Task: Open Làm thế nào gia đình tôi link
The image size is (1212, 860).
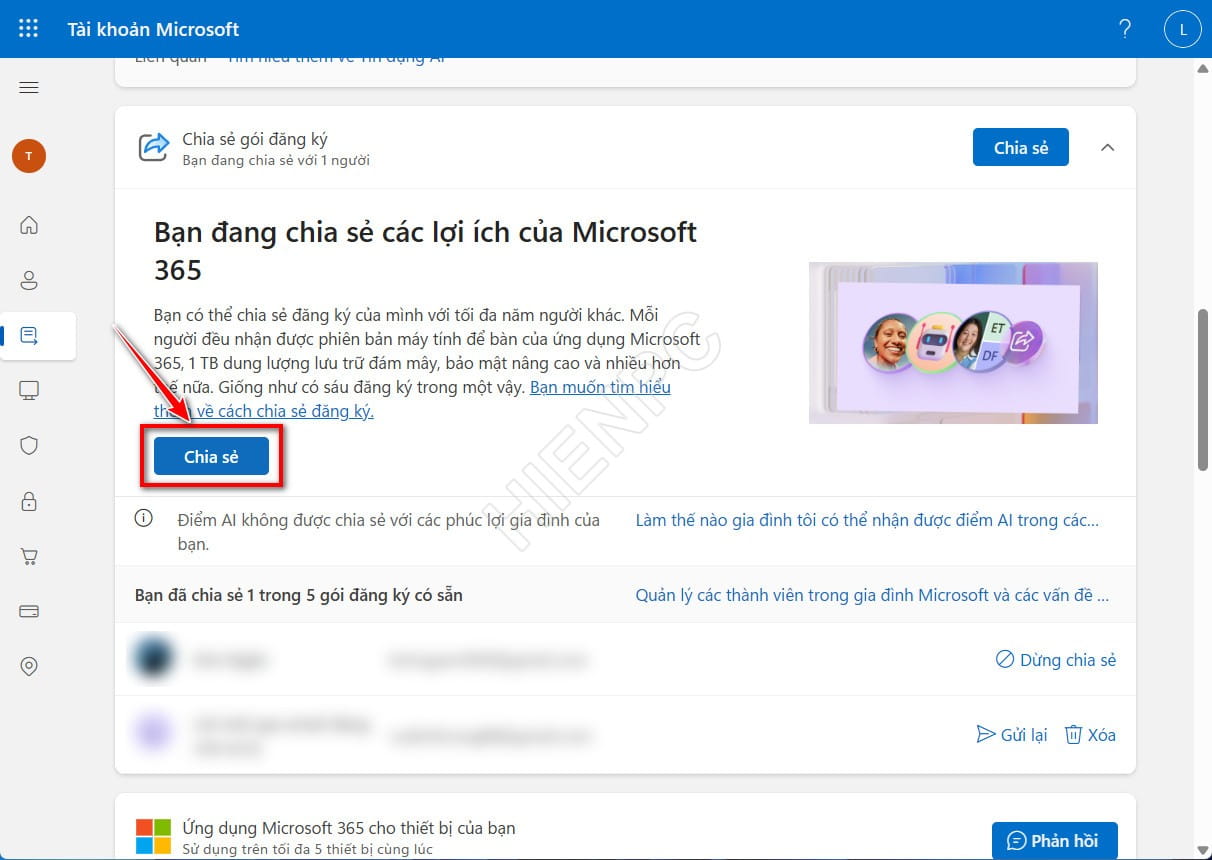Action: tap(867, 520)
